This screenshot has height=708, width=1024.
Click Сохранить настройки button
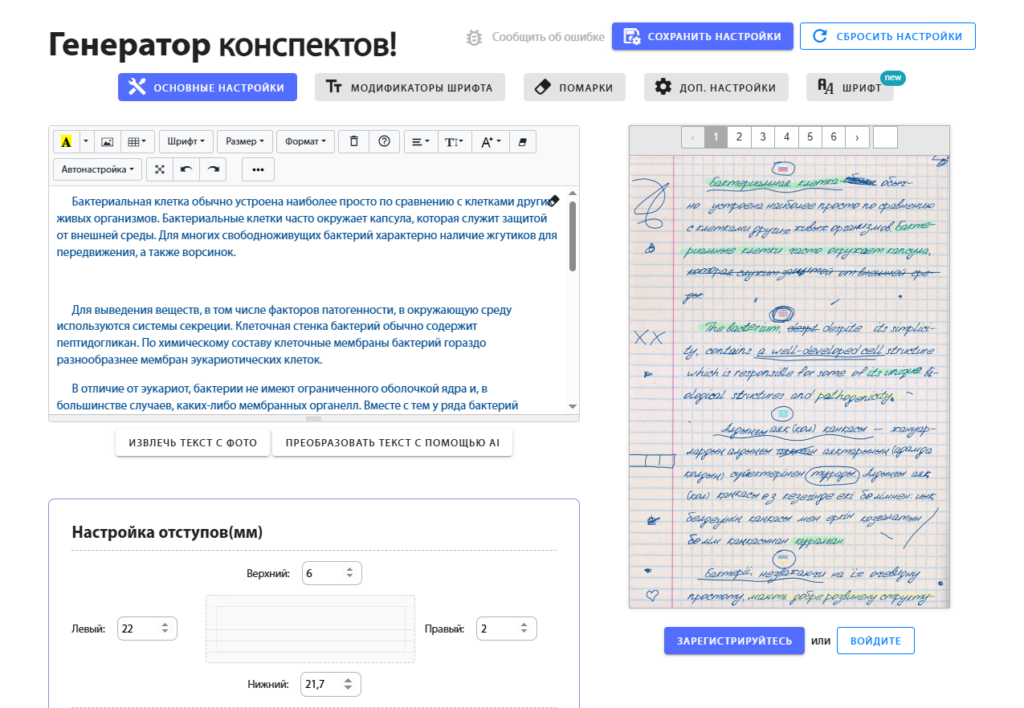(x=702, y=37)
